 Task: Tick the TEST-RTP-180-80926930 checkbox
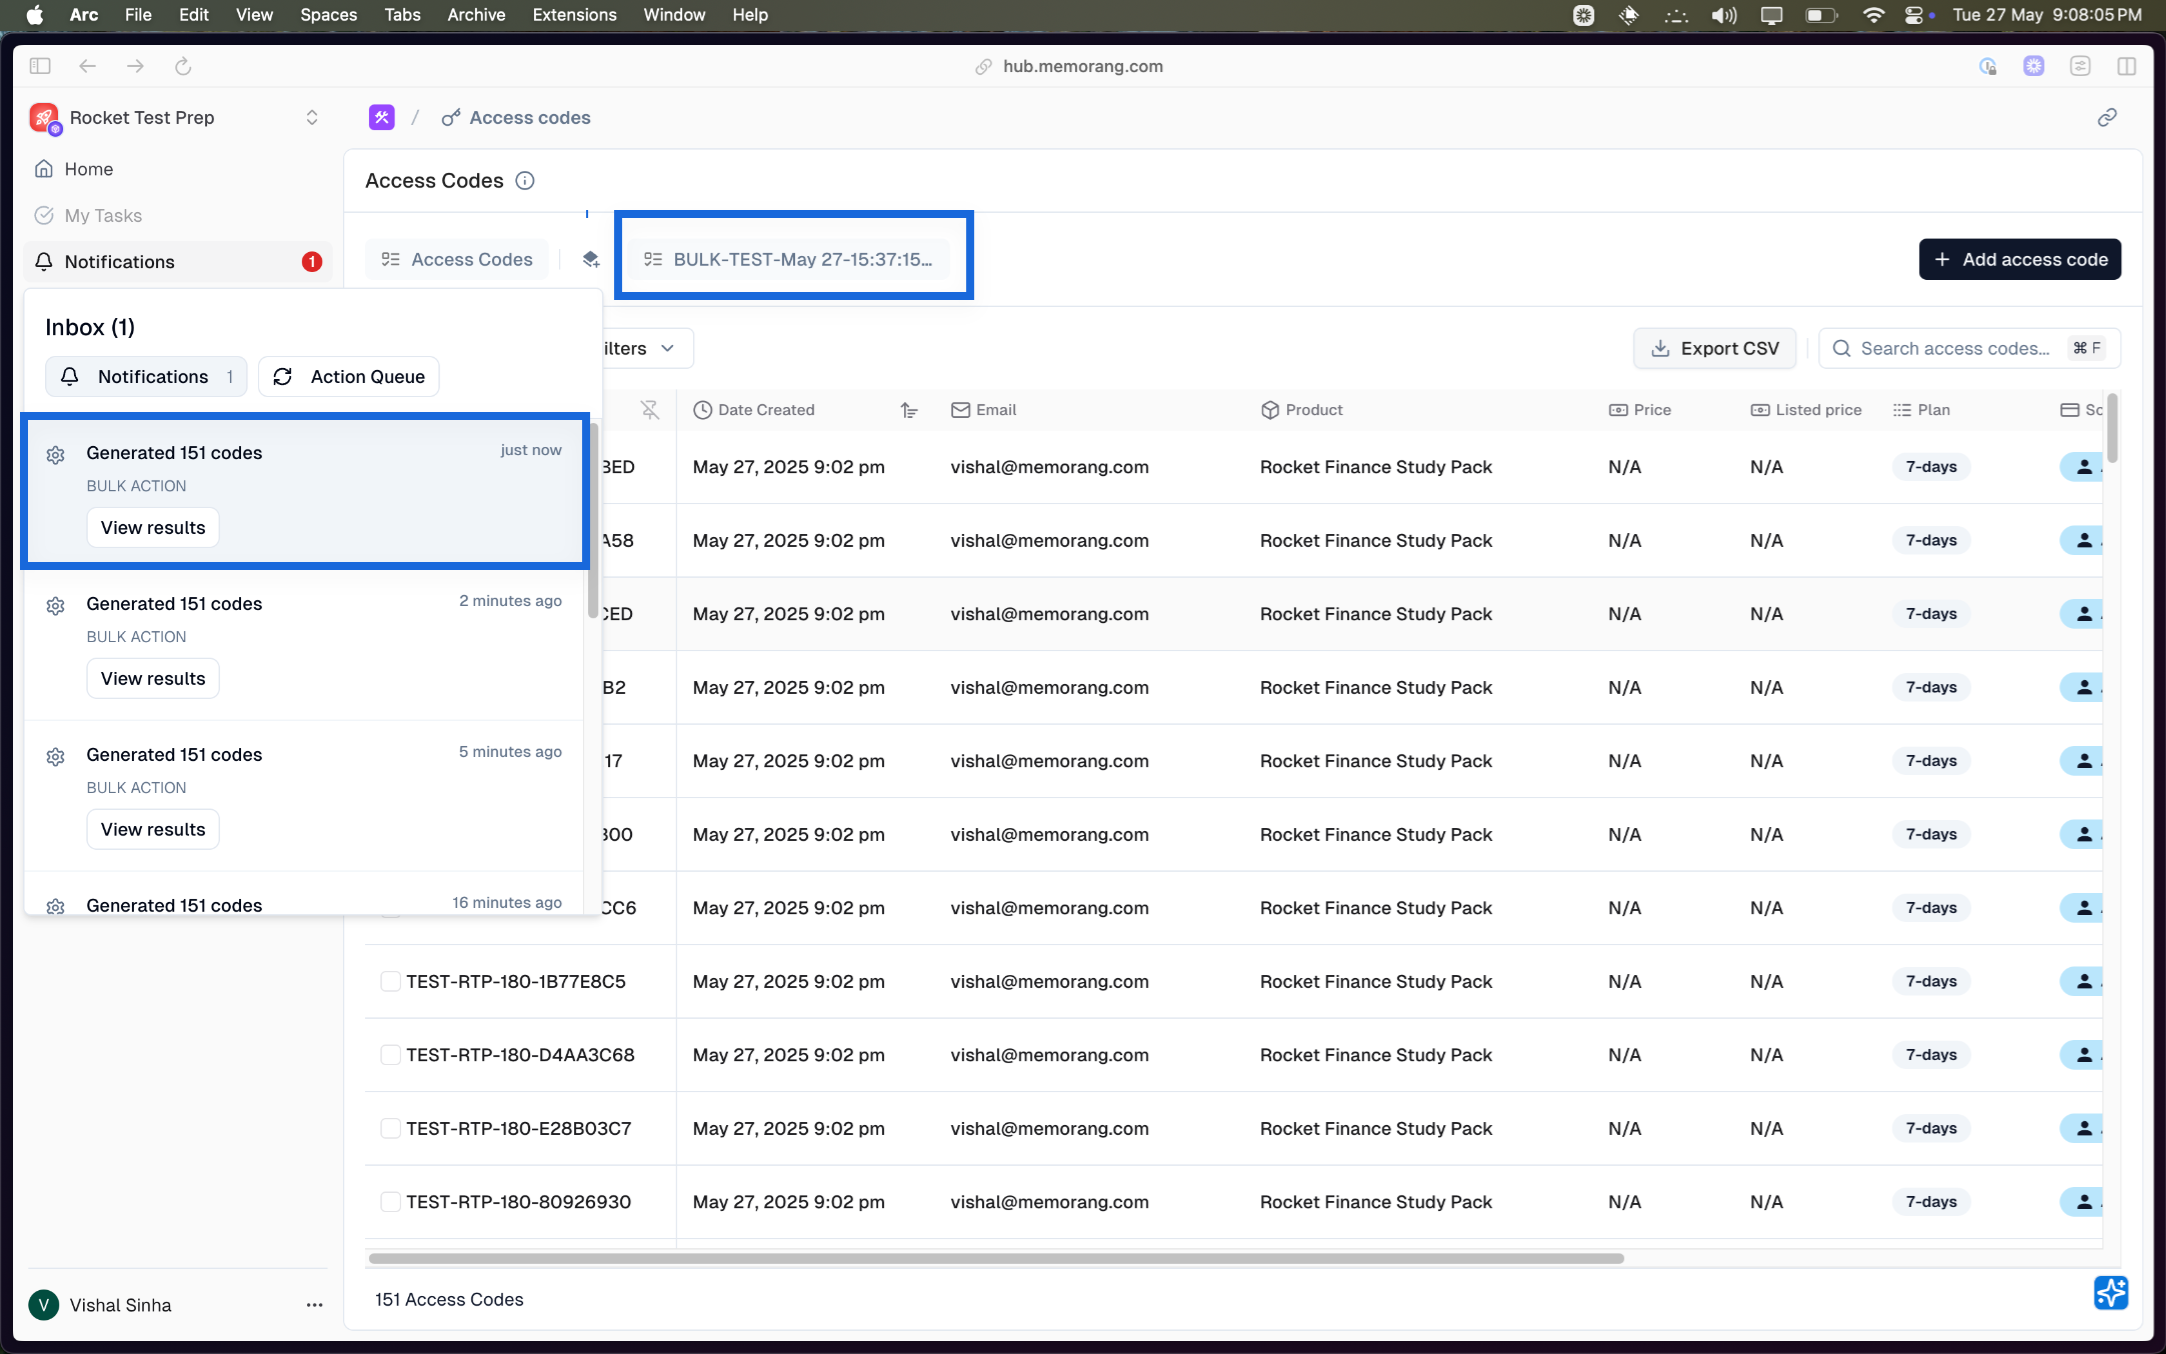click(x=390, y=1202)
